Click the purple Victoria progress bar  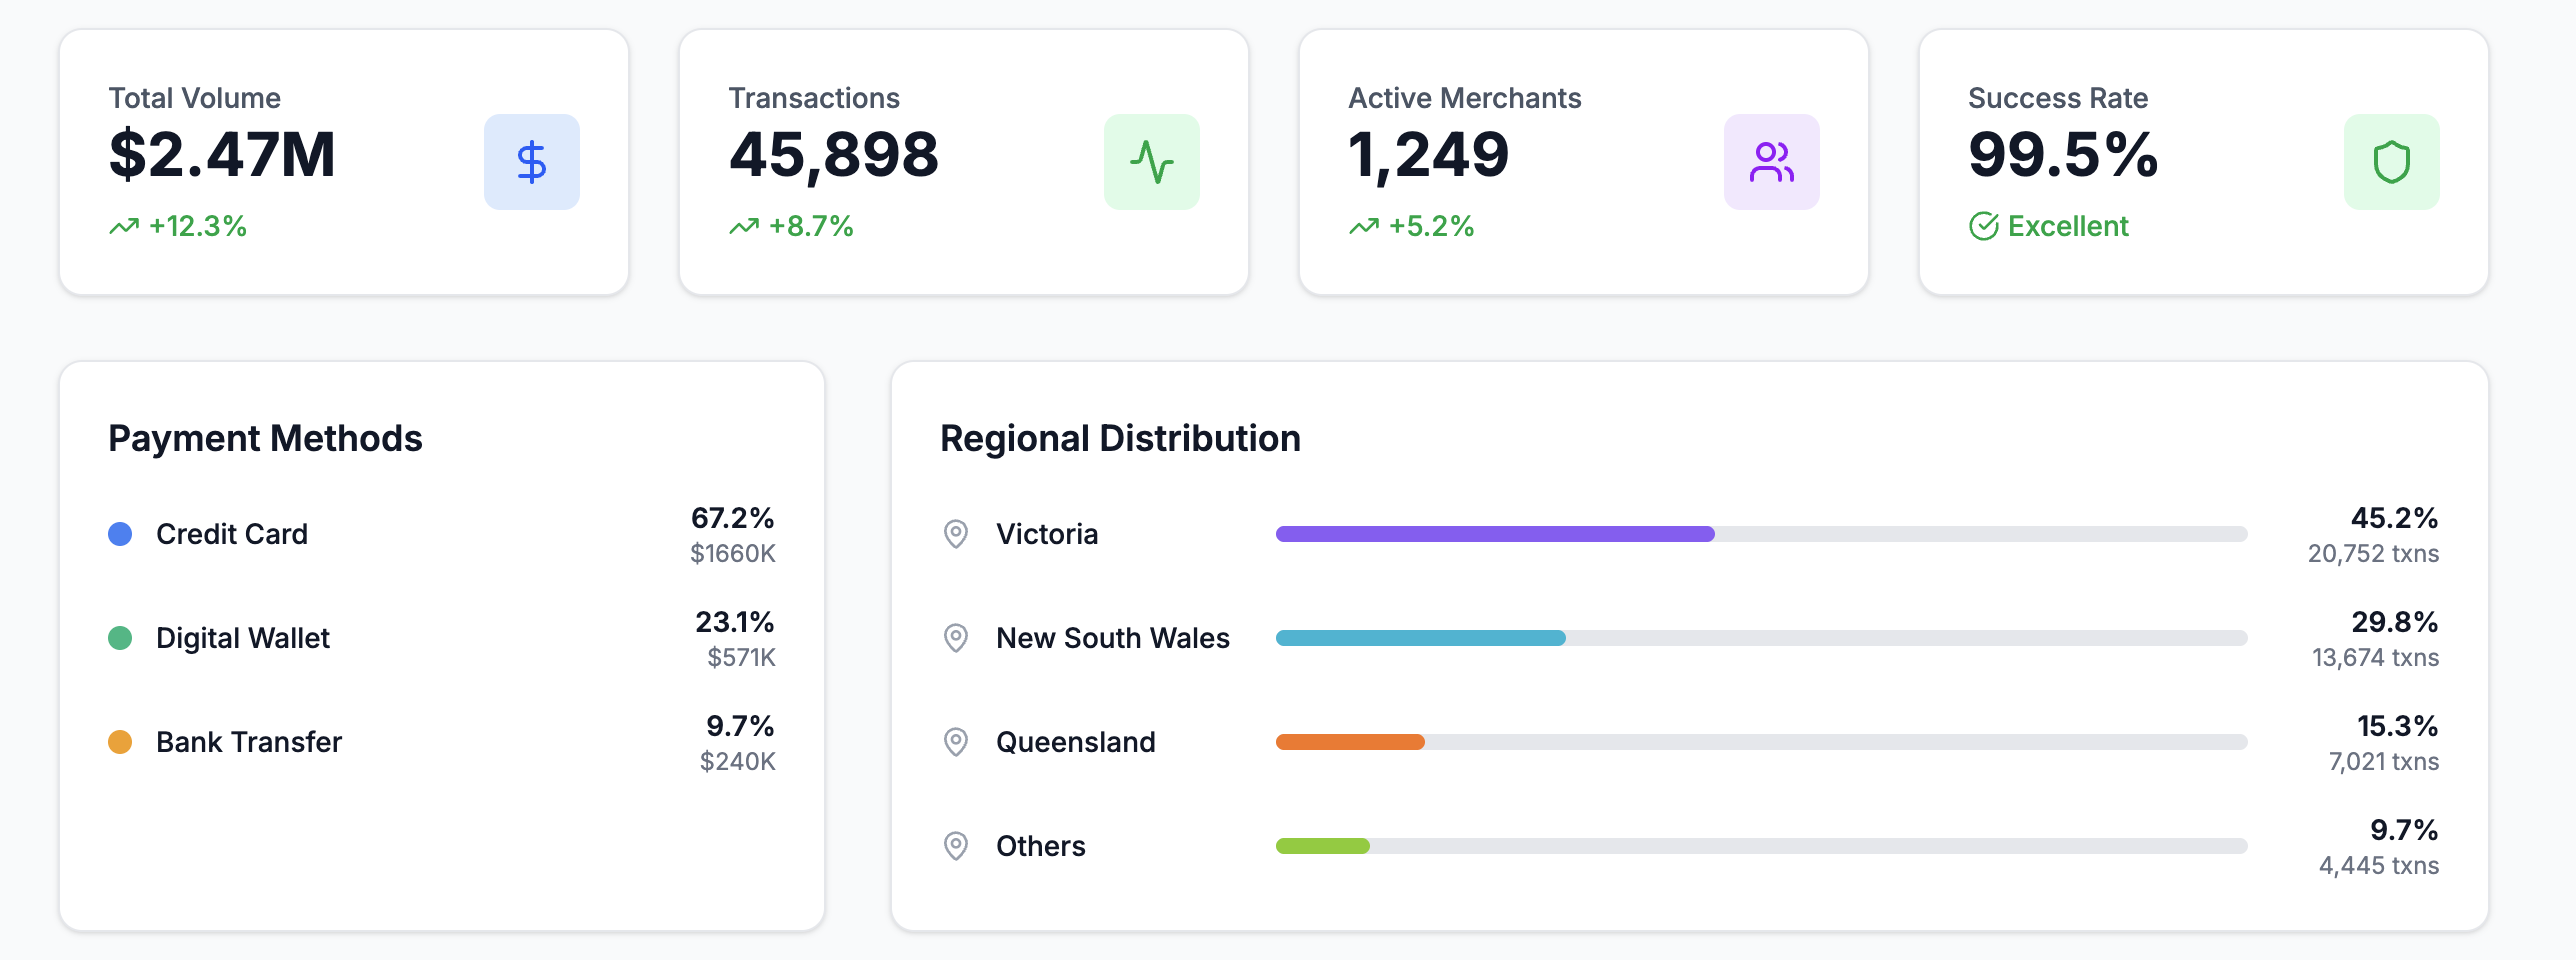pos(1494,535)
